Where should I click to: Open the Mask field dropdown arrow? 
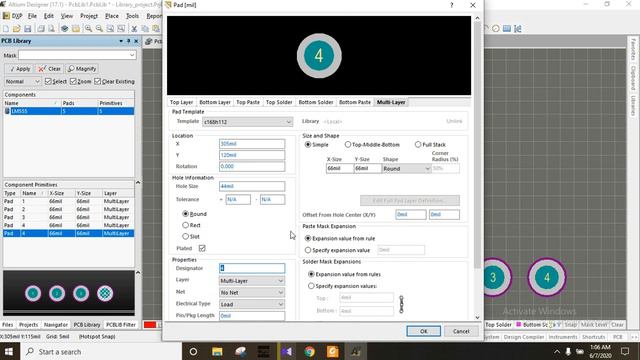point(132,55)
